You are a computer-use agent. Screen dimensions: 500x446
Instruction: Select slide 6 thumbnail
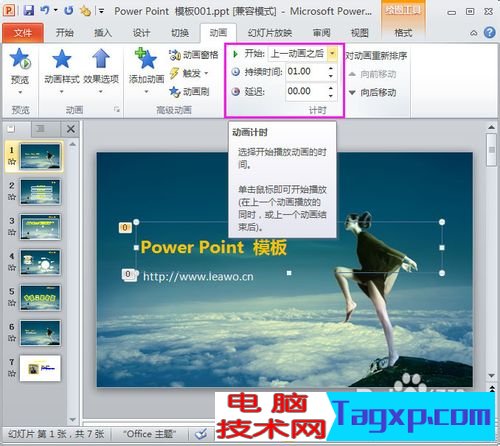coord(40,333)
